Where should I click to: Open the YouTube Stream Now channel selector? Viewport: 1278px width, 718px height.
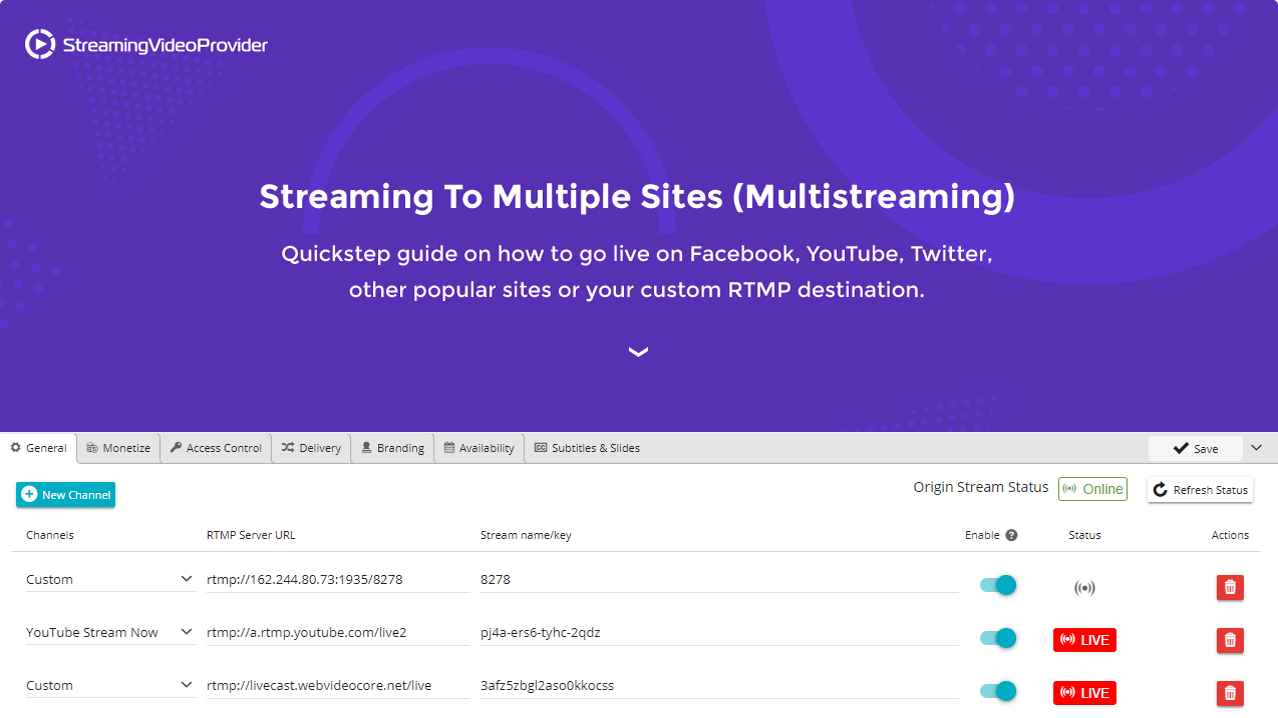[110, 632]
